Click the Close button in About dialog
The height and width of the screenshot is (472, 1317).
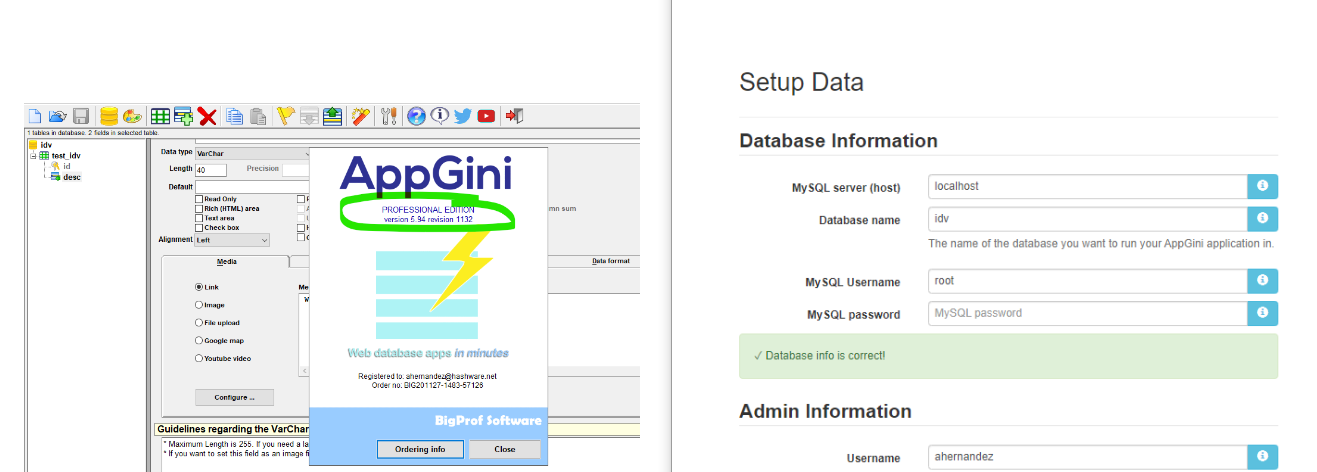click(x=505, y=449)
